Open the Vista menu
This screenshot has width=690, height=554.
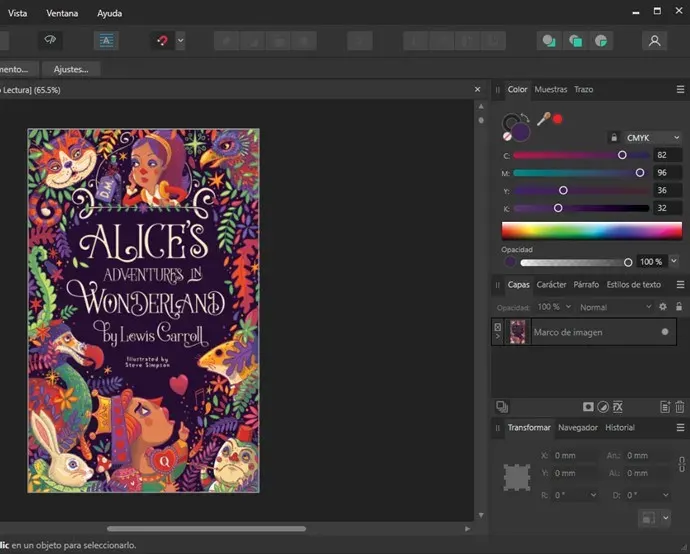(x=18, y=13)
